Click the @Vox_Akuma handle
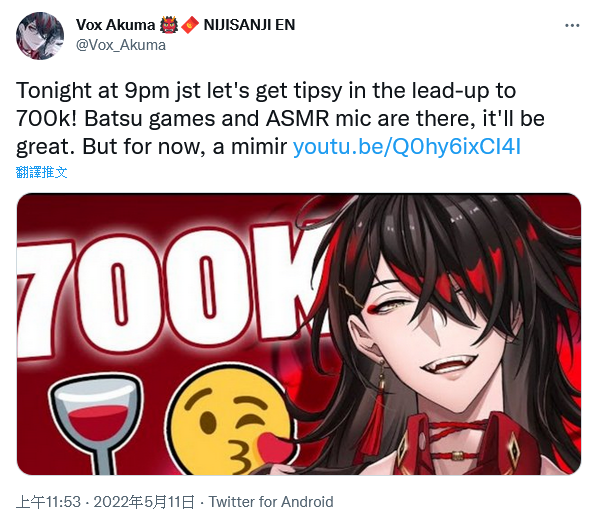Screen dimensions: 598x526 (121, 45)
